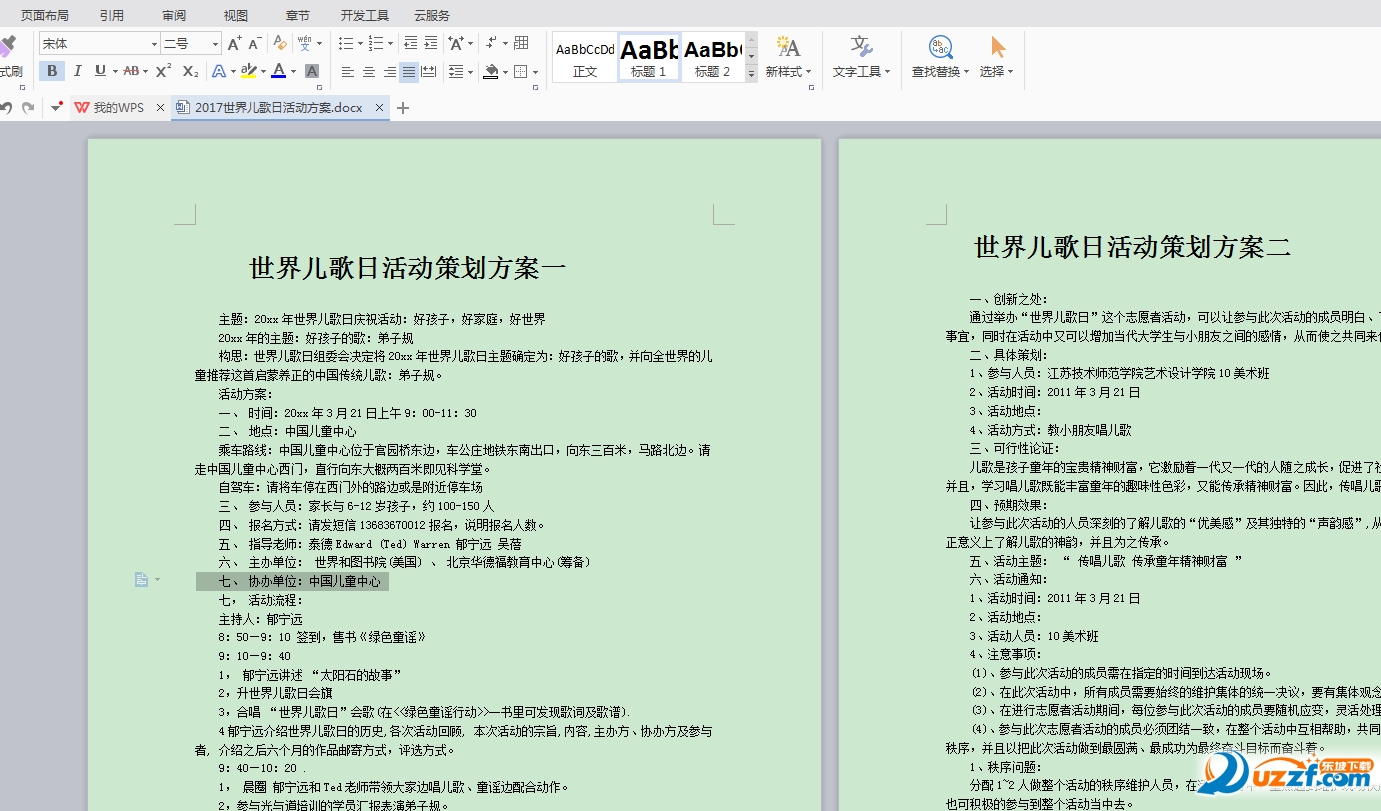Center align text
Viewport: 1381px width, 811px height.
click(x=369, y=72)
